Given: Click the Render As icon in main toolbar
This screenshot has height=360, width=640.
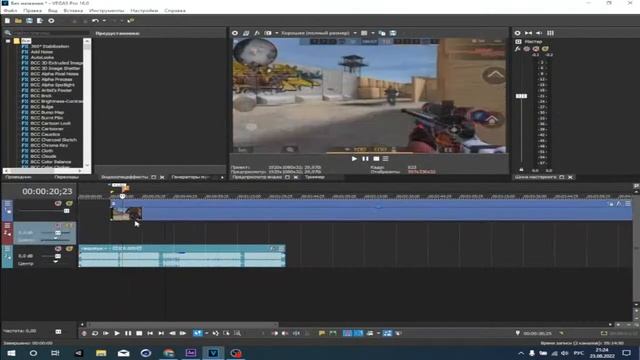Looking at the screenshot, I should click(40, 20).
